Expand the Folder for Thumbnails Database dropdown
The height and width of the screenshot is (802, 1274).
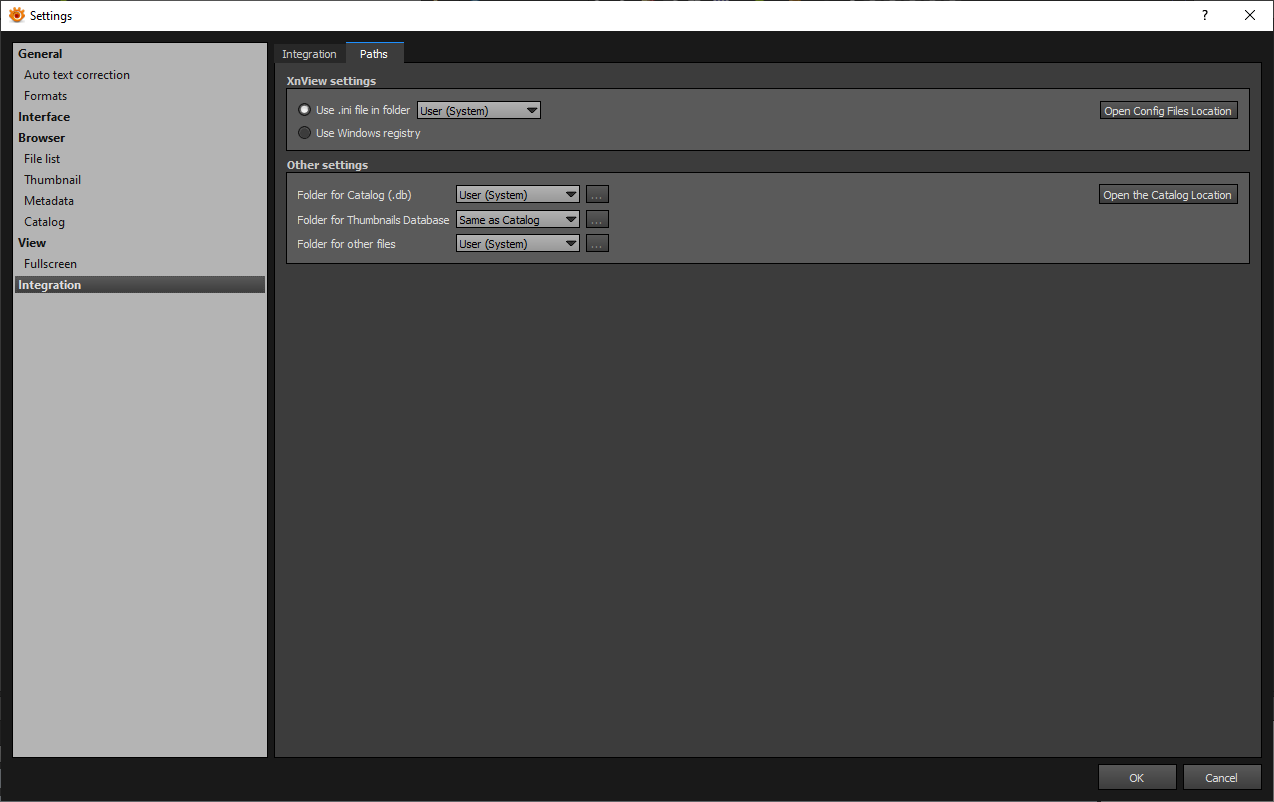(517, 220)
